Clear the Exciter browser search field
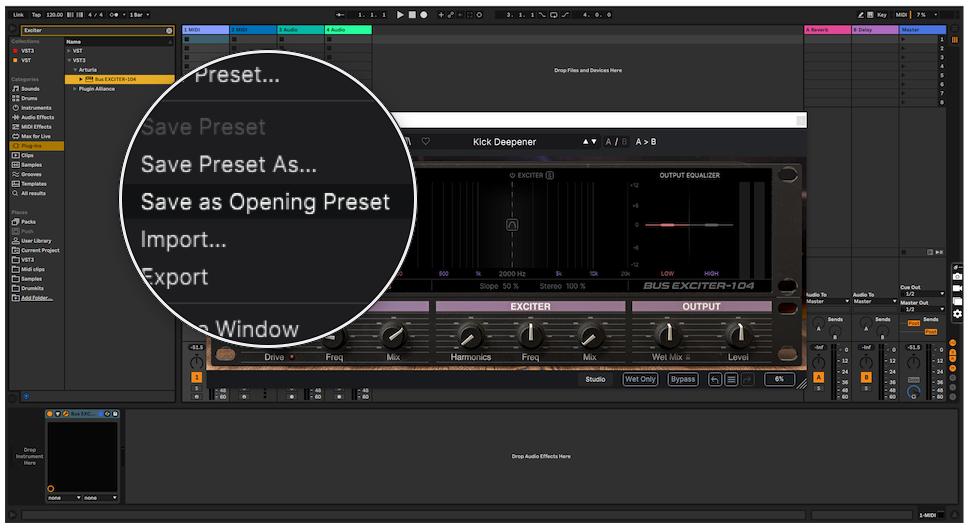 (x=169, y=30)
